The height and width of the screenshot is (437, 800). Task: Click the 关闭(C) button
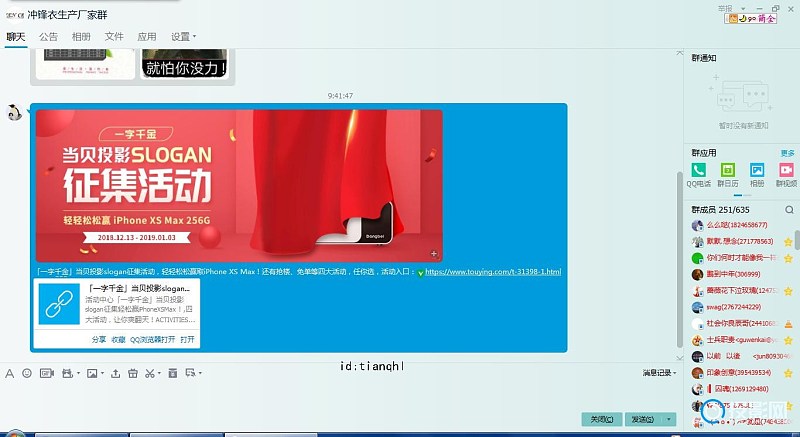pos(602,419)
